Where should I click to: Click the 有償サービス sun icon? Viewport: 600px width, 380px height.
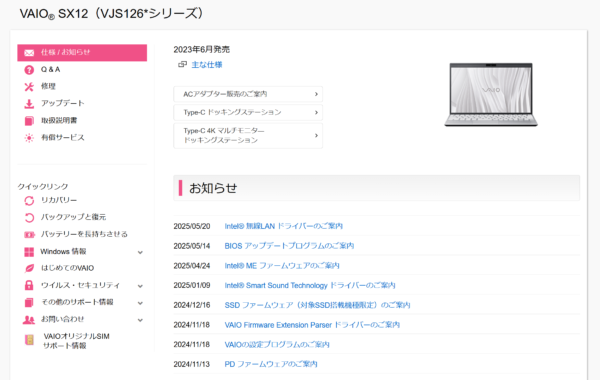[x=29, y=138]
